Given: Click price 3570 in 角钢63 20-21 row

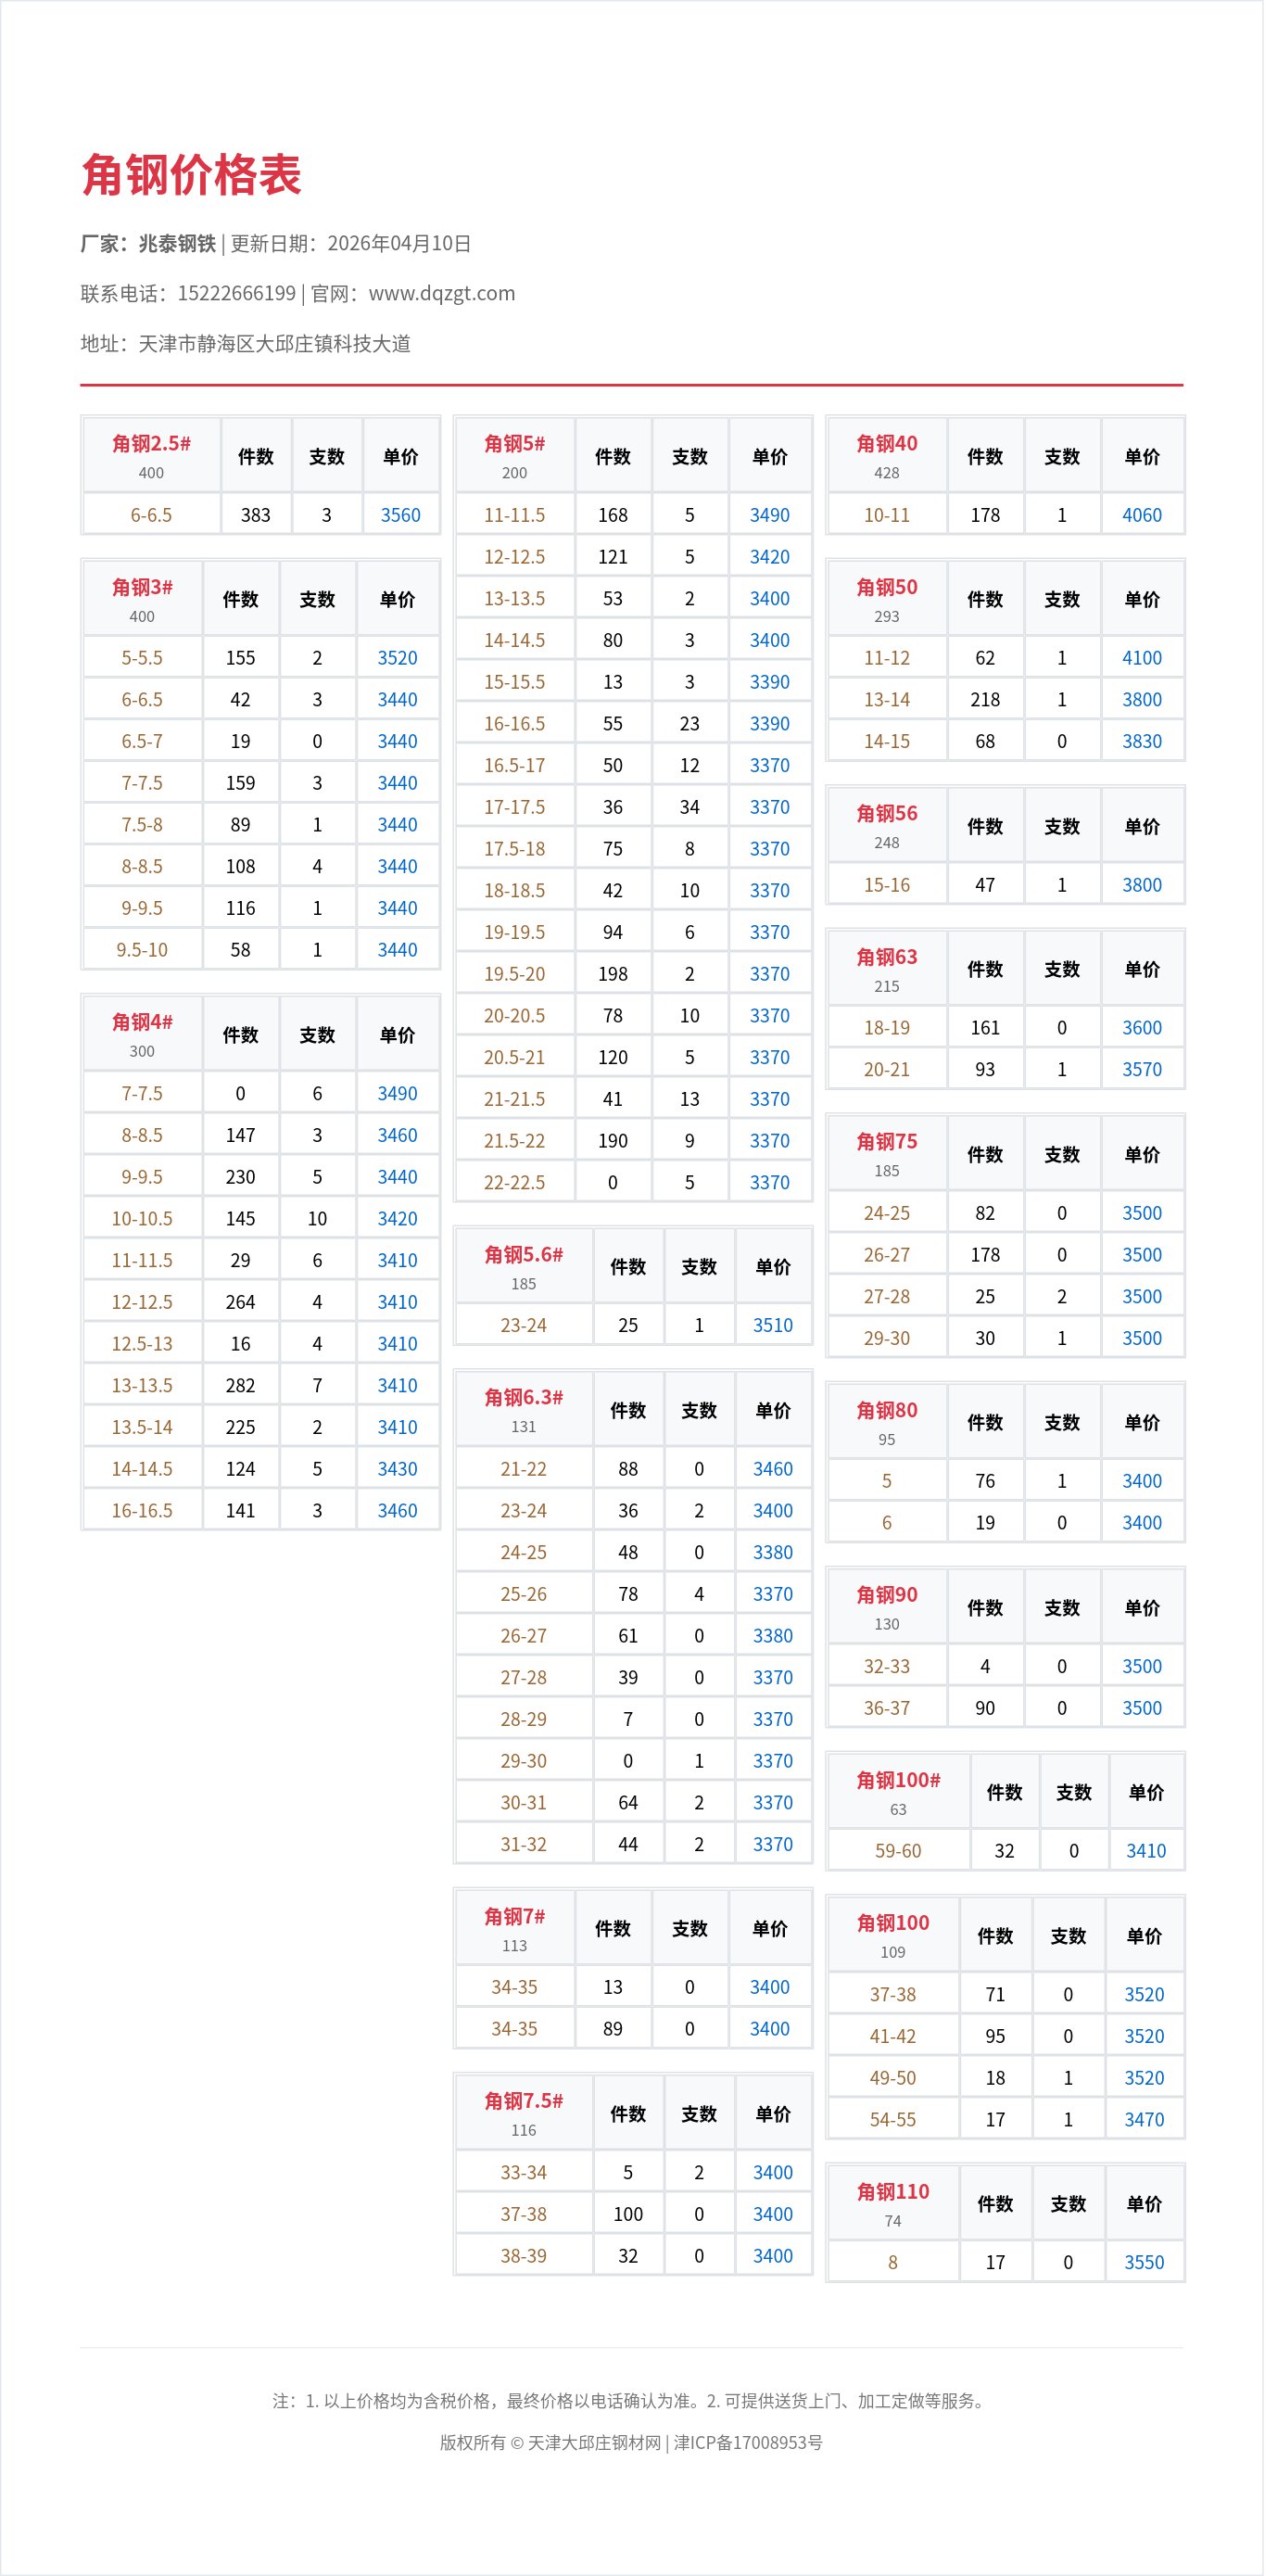Looking at the screenshot, I should (x=1142, y=1070).
